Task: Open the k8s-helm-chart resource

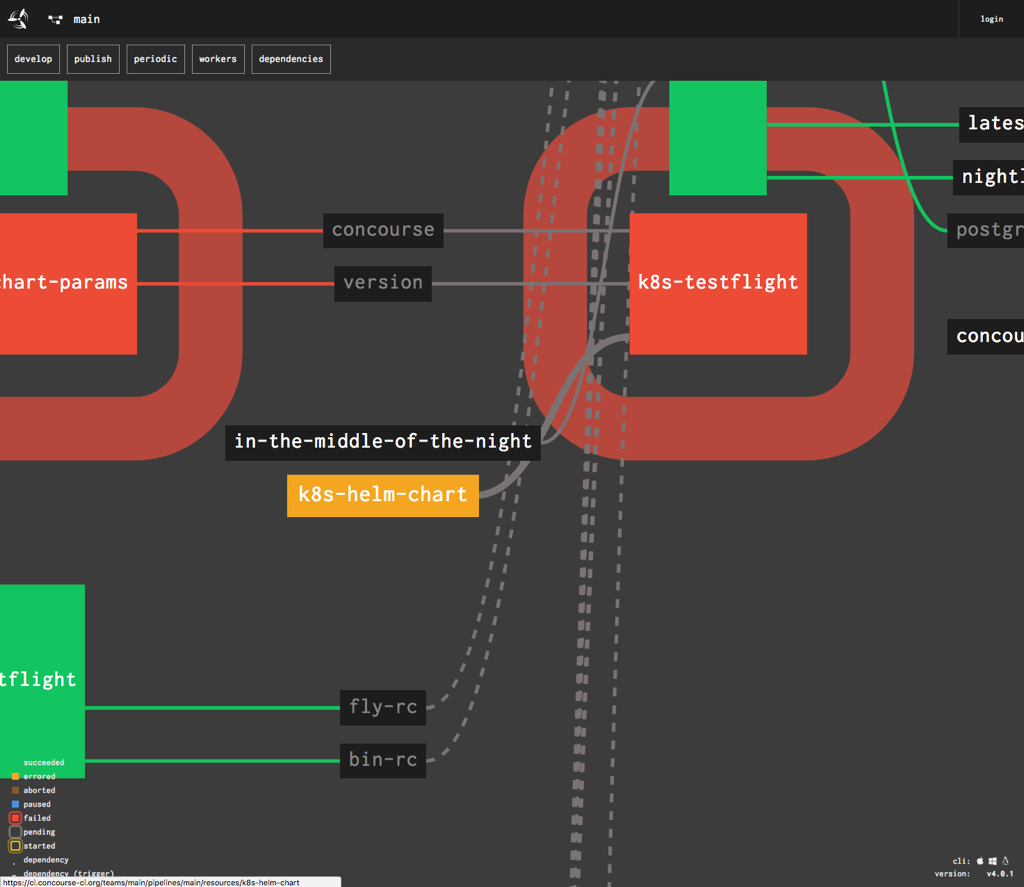Action: point(382,495)
